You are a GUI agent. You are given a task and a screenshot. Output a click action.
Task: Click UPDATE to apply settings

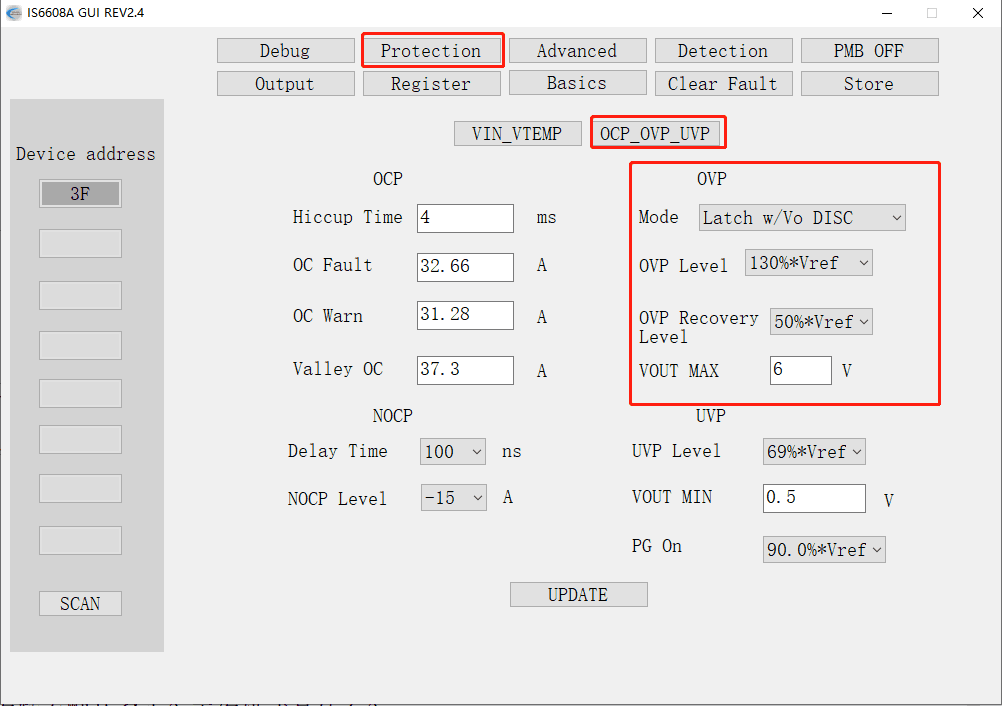click(x=578, y=595)
